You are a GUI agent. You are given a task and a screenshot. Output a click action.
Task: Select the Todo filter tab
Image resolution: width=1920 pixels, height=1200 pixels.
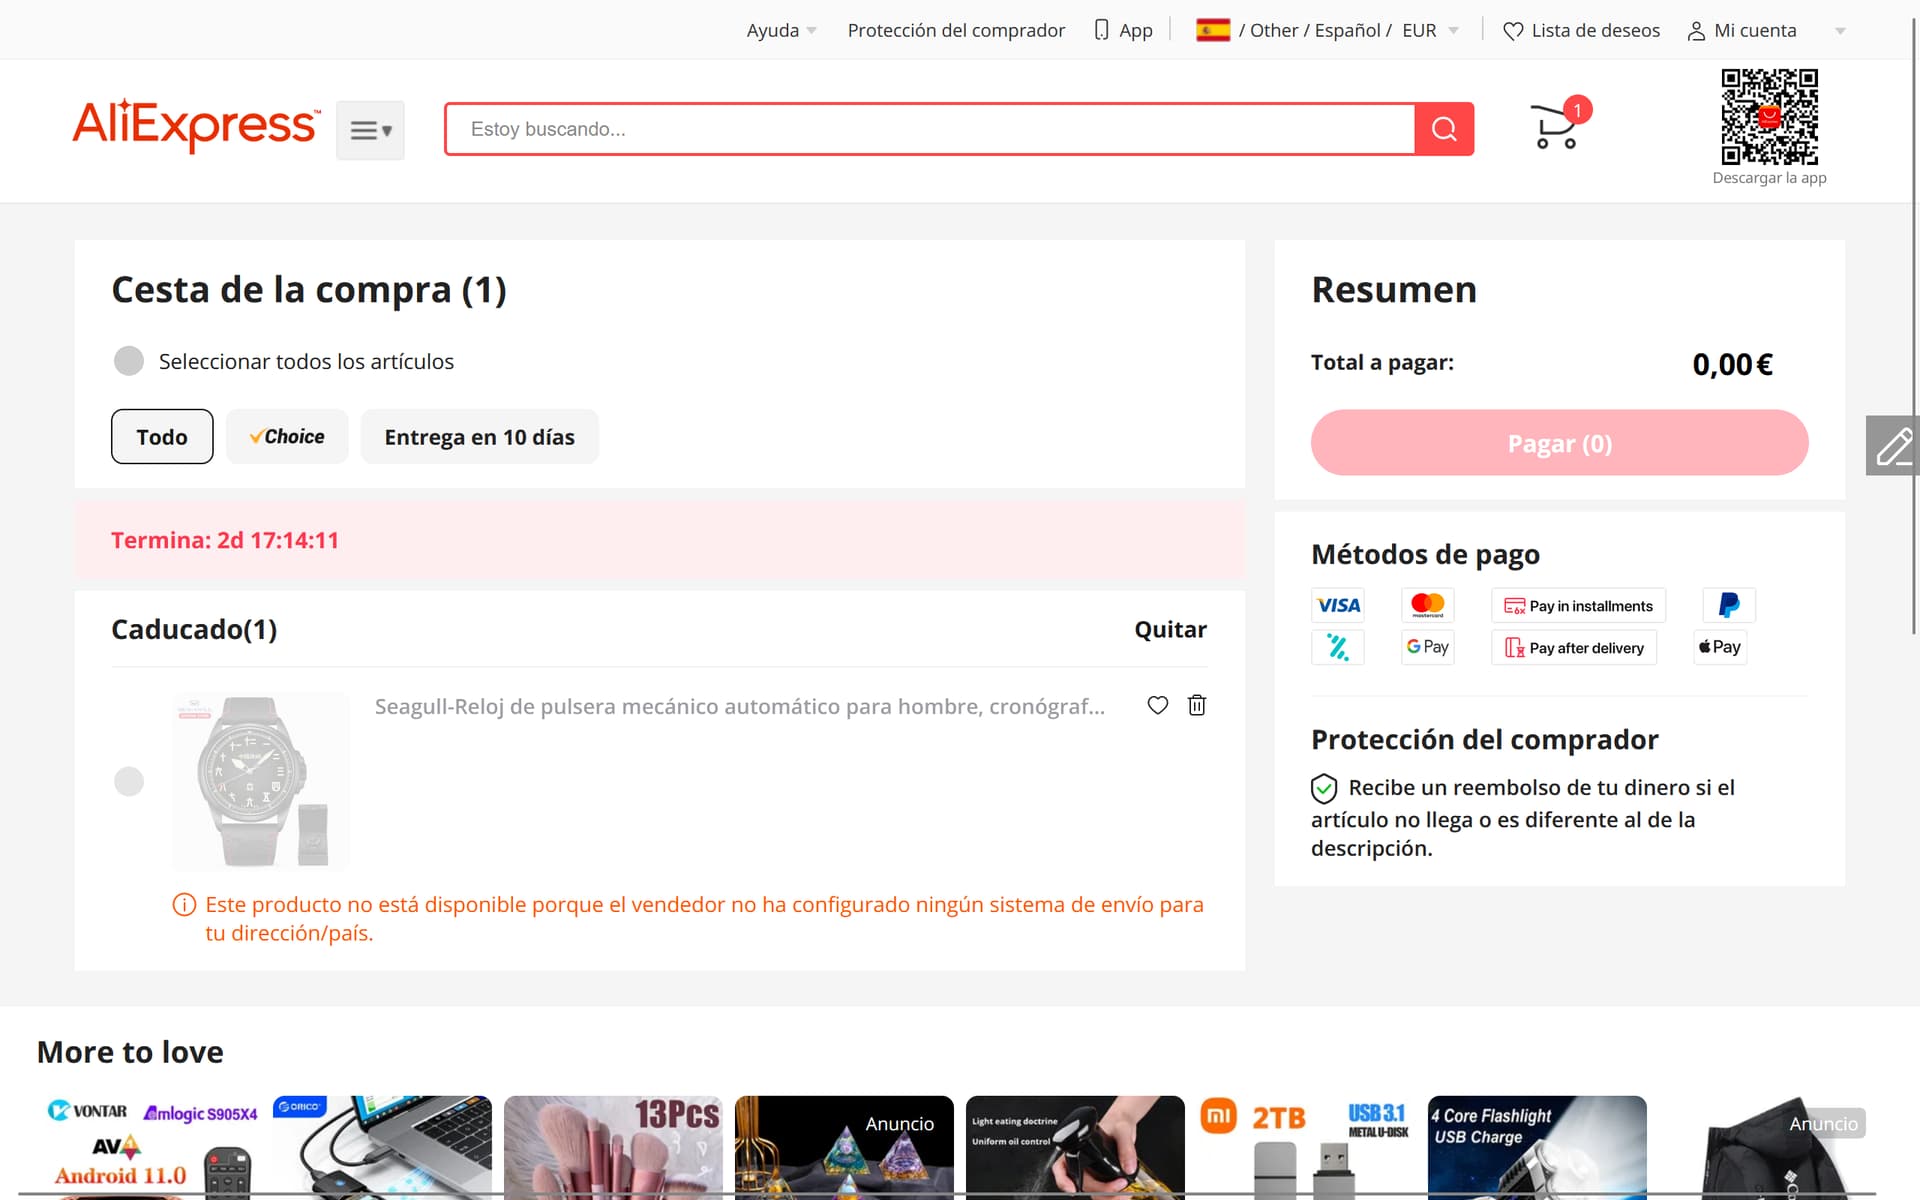(162, 437)
